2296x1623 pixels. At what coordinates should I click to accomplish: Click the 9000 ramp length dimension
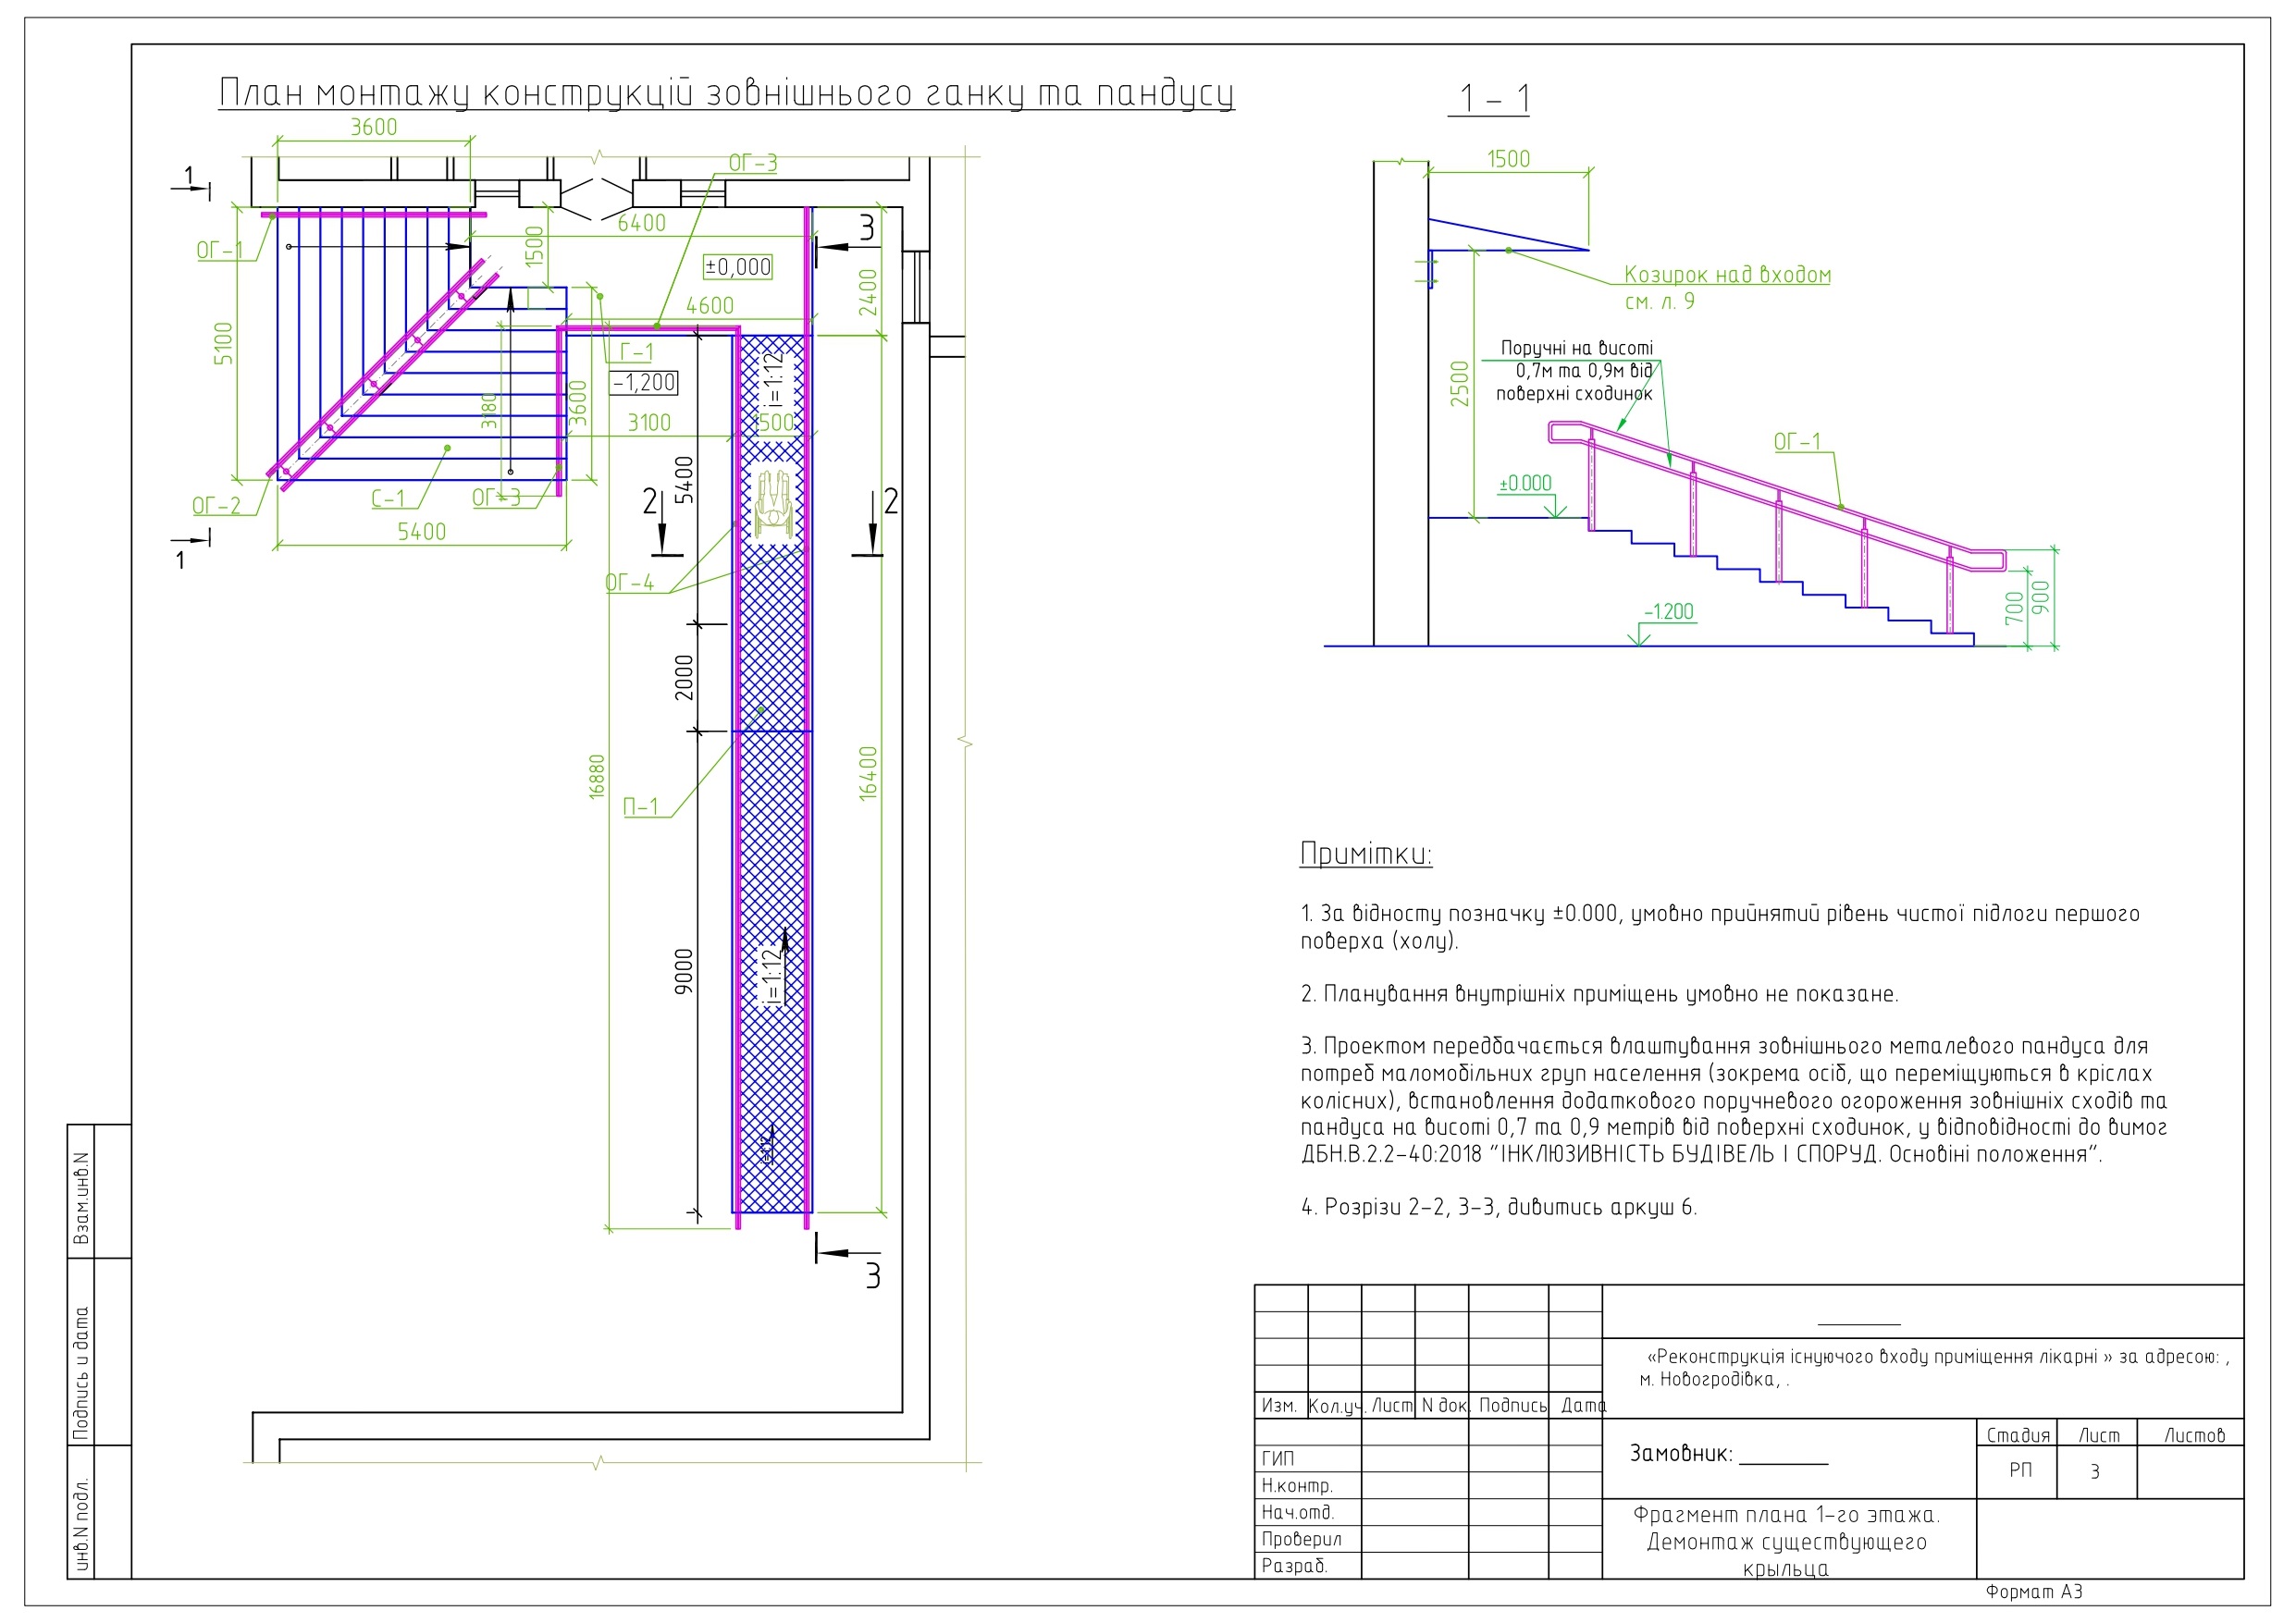coord(684,971)
